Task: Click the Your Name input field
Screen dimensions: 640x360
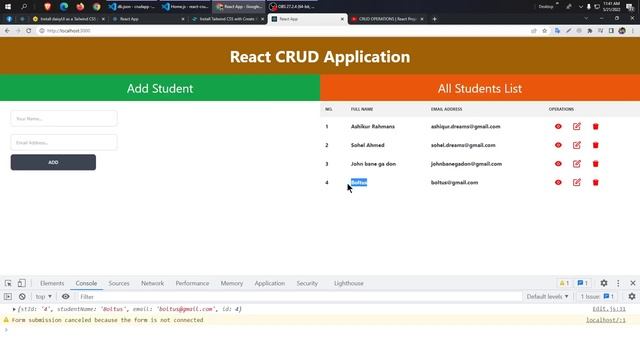Action: pyautogui.click(x=64, y=119)
